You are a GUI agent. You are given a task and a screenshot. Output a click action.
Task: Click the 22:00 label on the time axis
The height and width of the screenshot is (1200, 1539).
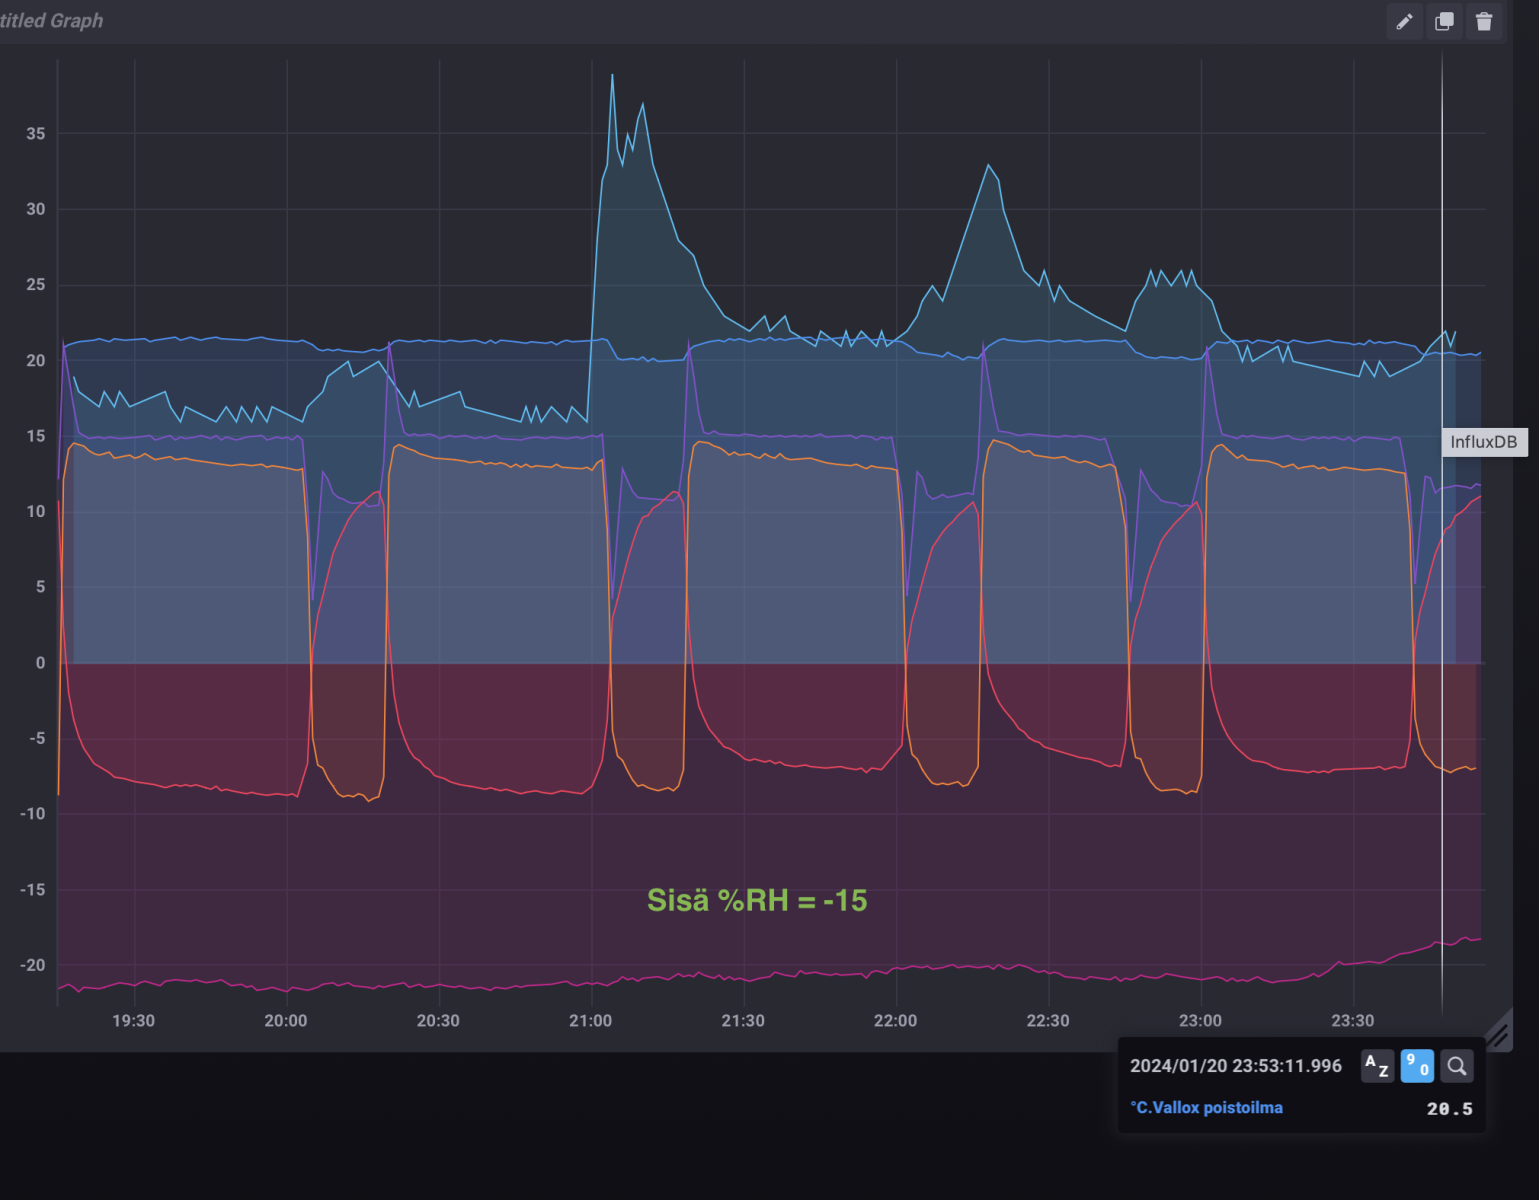coord(895,1021)
